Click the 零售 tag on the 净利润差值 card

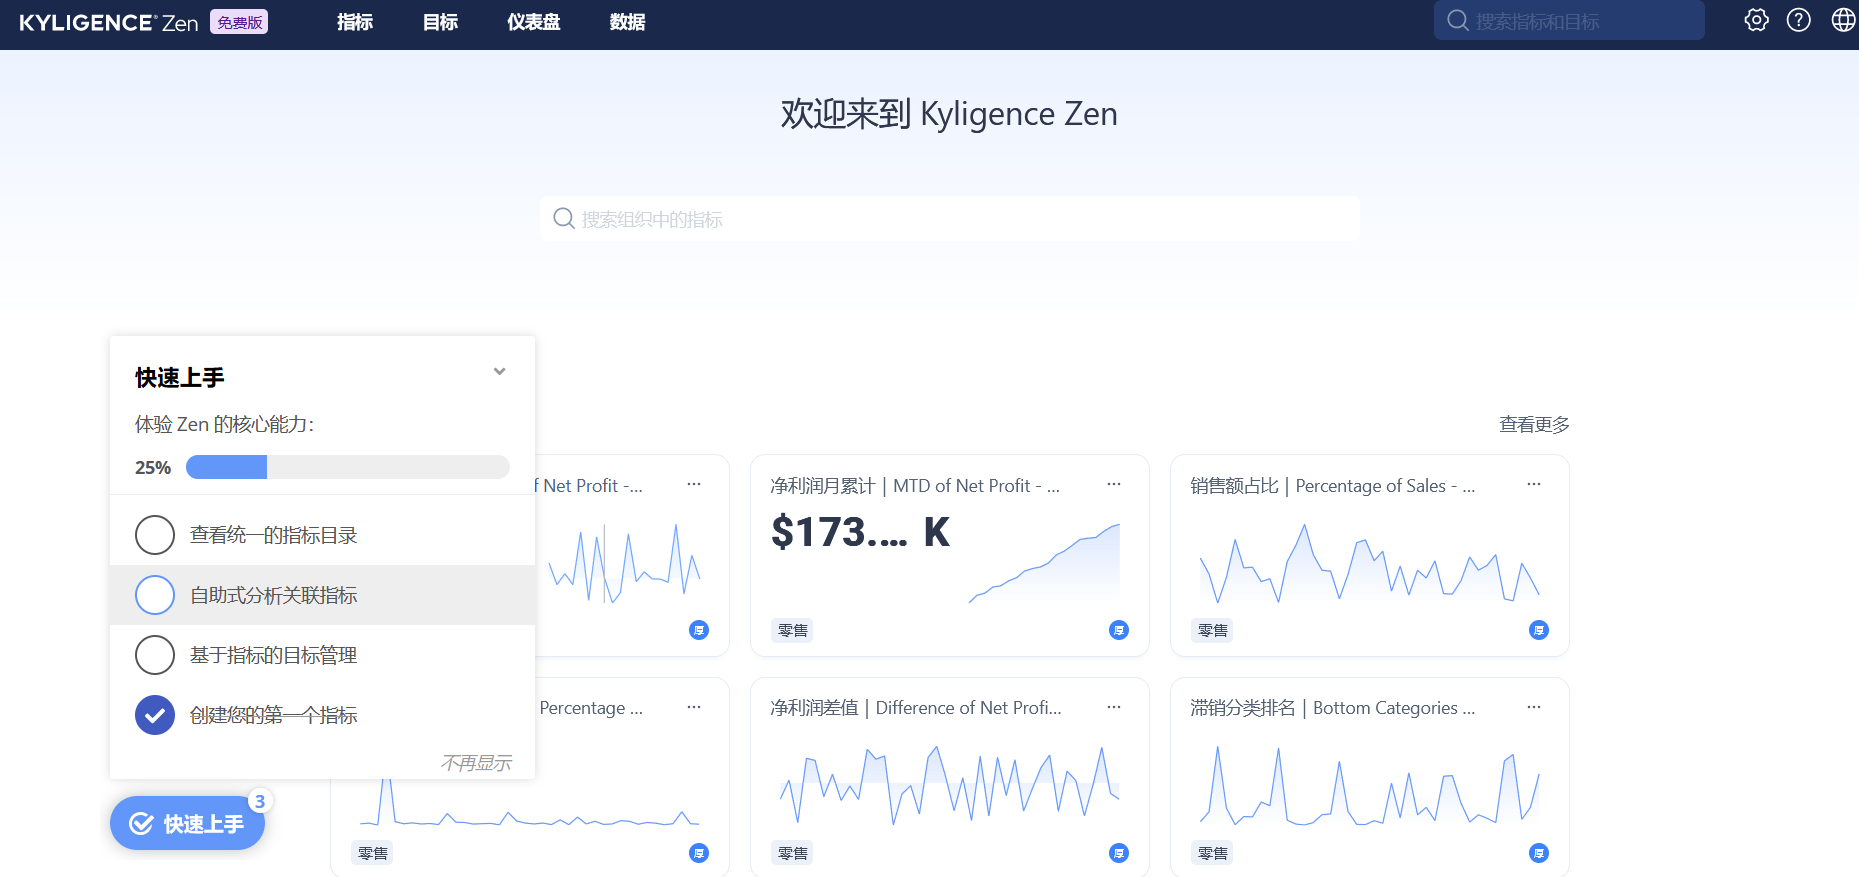[x=793, y=853]
